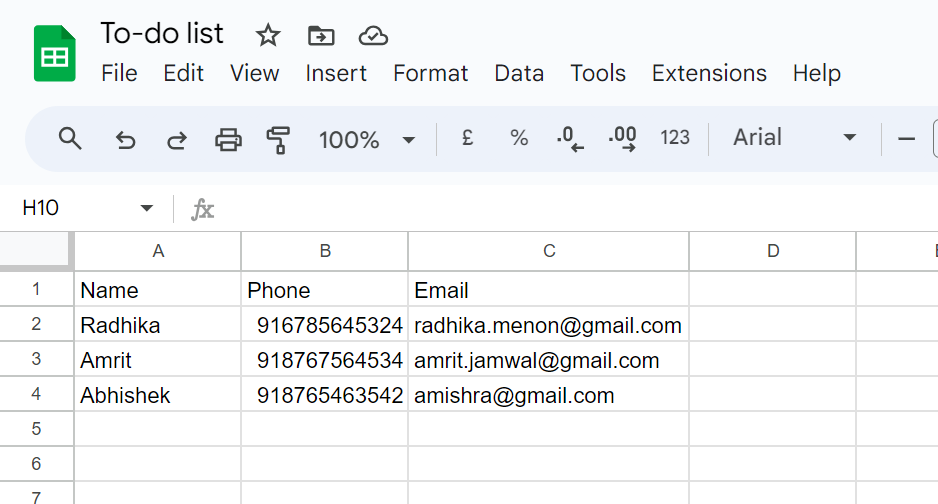Screen dimensions: 938x504
Task: Star the To-do list document
Action: [268, 36]
